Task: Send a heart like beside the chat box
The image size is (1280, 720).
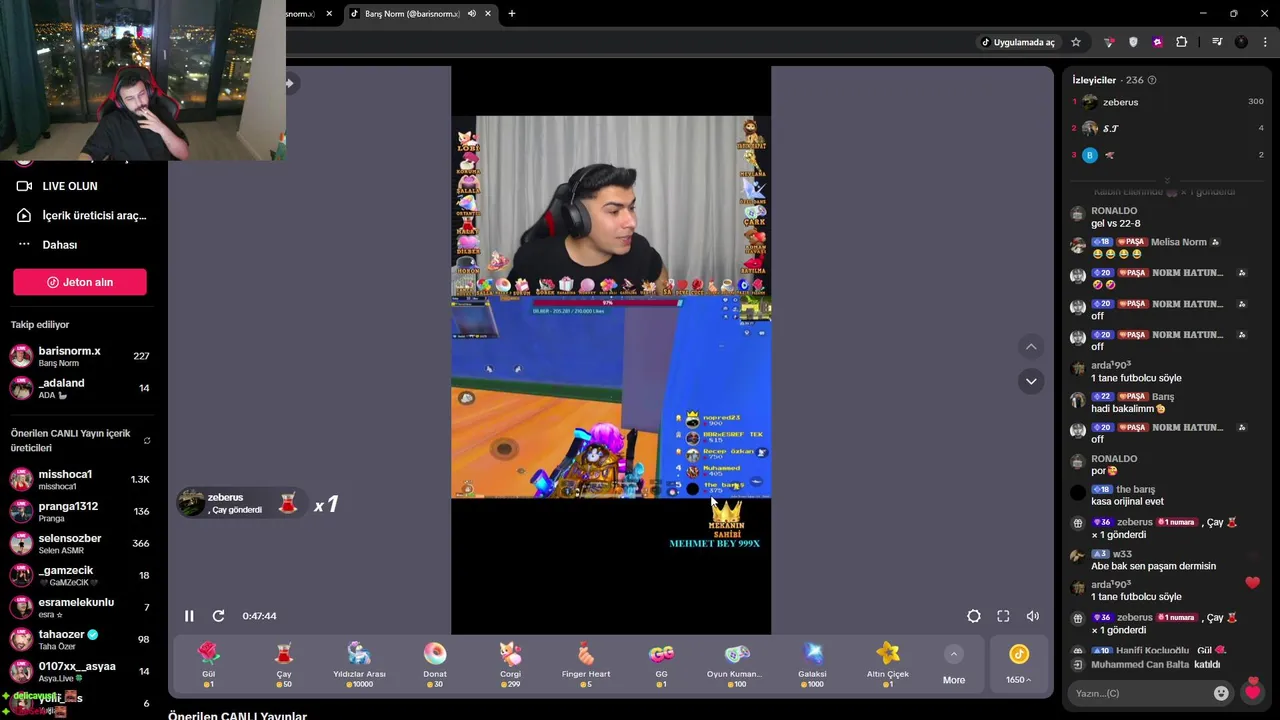Action: (x=1252, y=691)
